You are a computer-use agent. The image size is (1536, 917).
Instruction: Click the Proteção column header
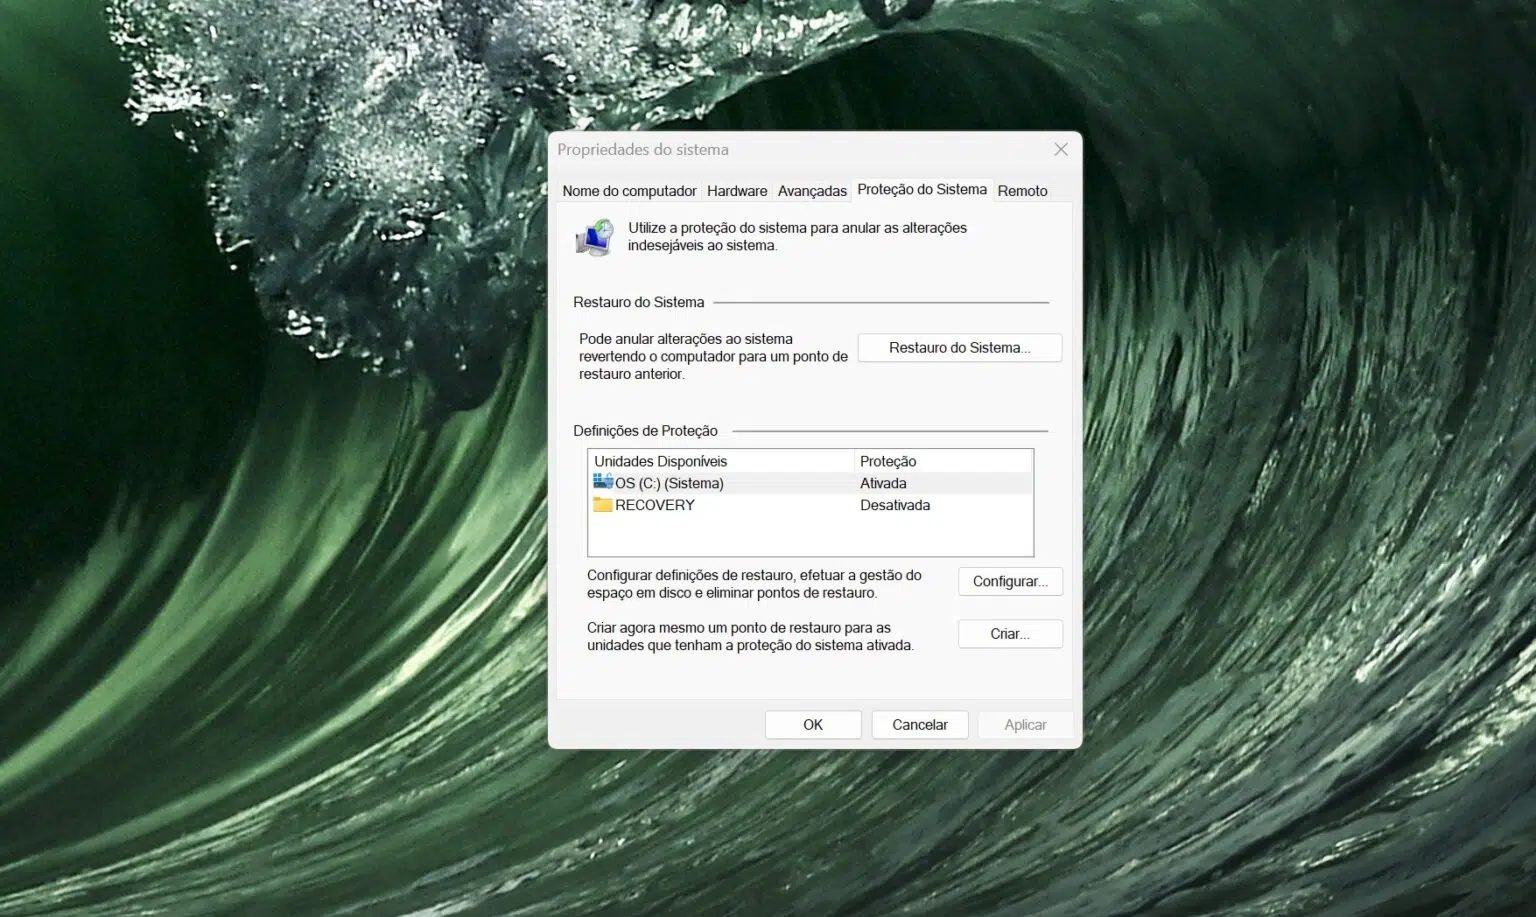coord(888,461)
